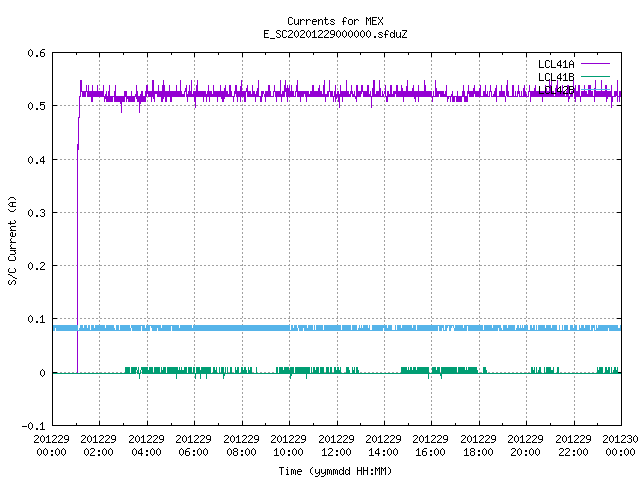The image size is (640, 480).
Task: Click the y-axis tick value 0.6
Action: coord(36,53)
